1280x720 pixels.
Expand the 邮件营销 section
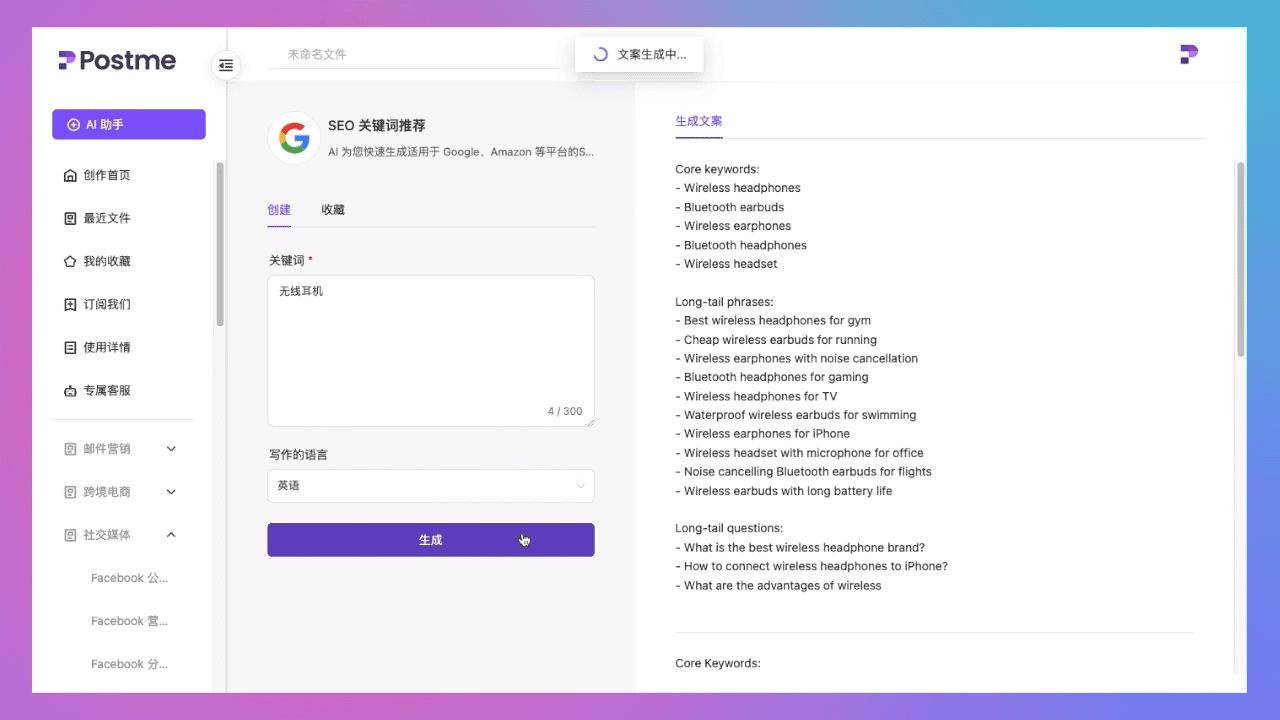click(170, 448)
